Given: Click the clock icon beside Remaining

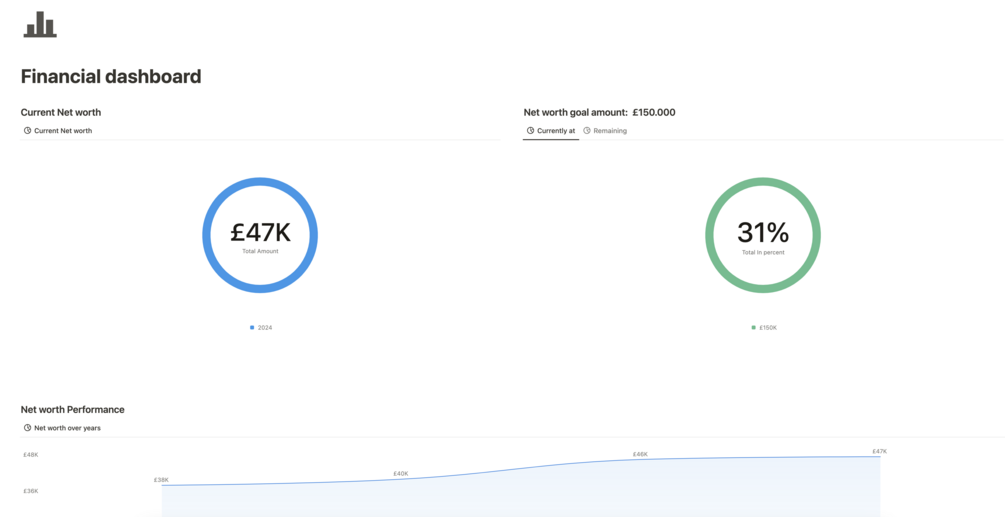Looking at the screenshot, I should (x=586, y=131).
